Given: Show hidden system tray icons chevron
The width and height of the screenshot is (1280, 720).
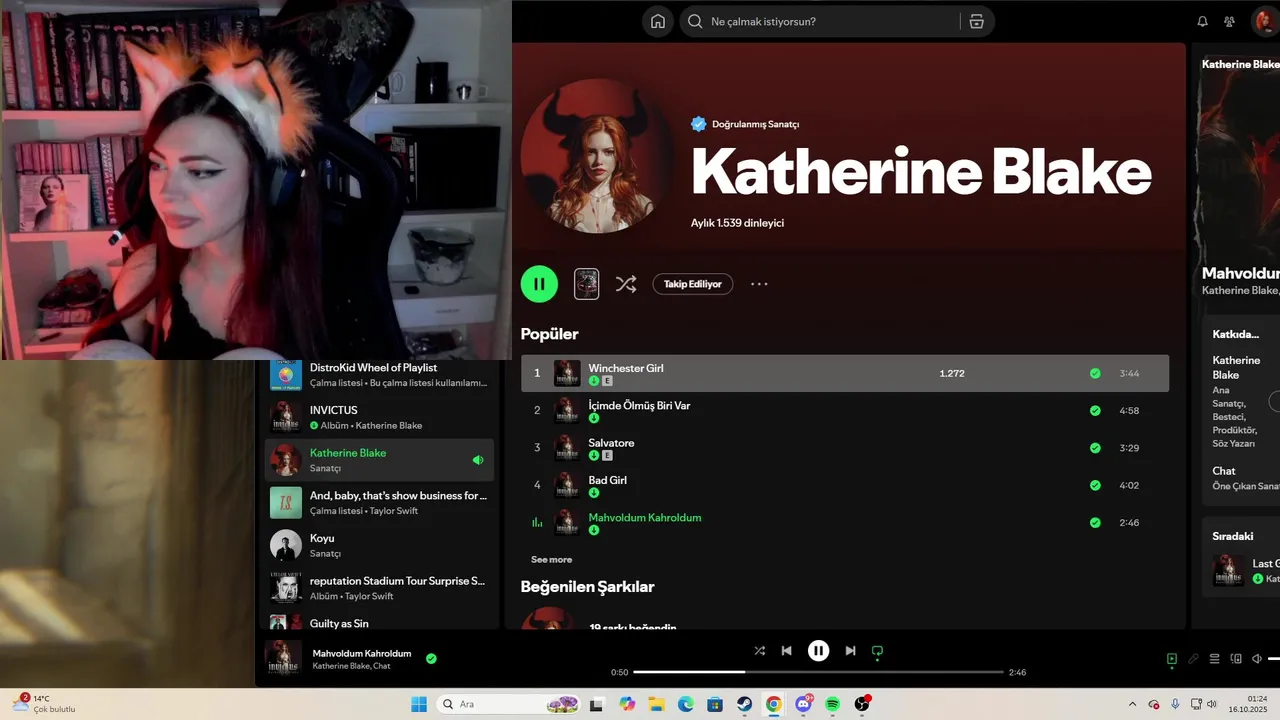Looking at the screenshot, I should [1132, 704].
